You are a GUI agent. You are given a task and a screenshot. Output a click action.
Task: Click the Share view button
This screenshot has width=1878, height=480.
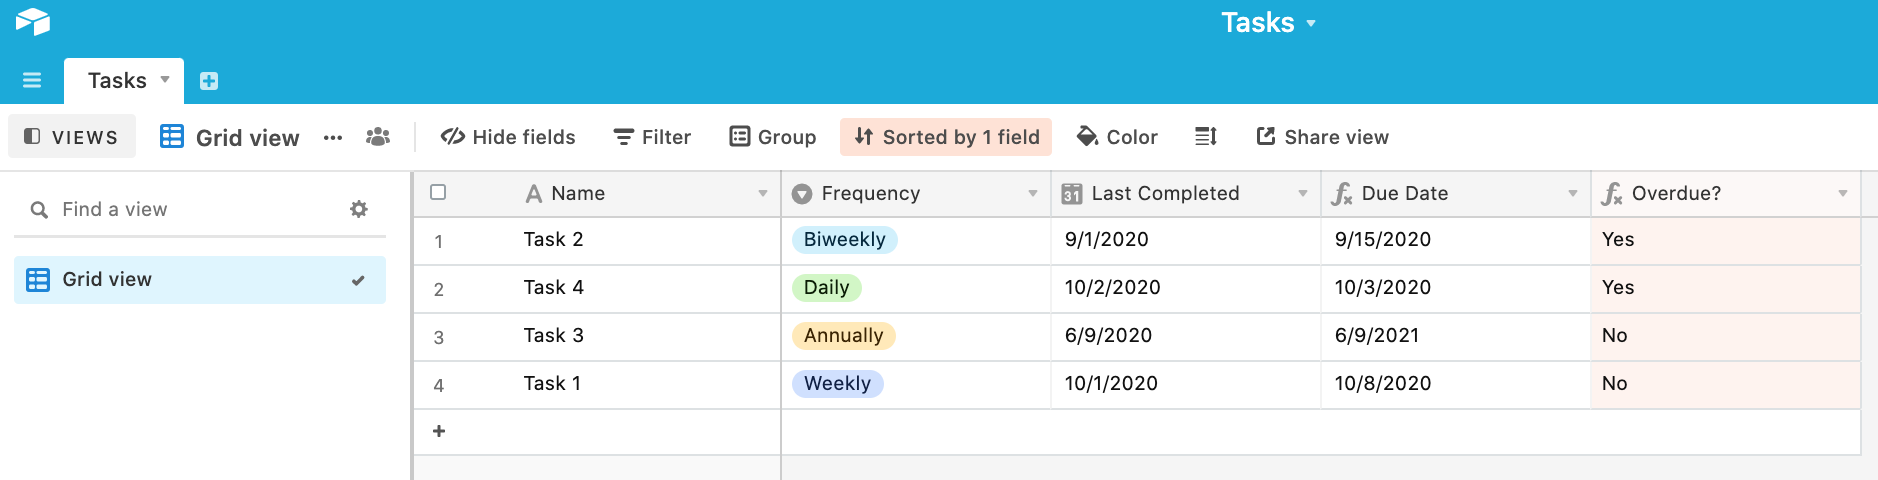click(1322, 137)
